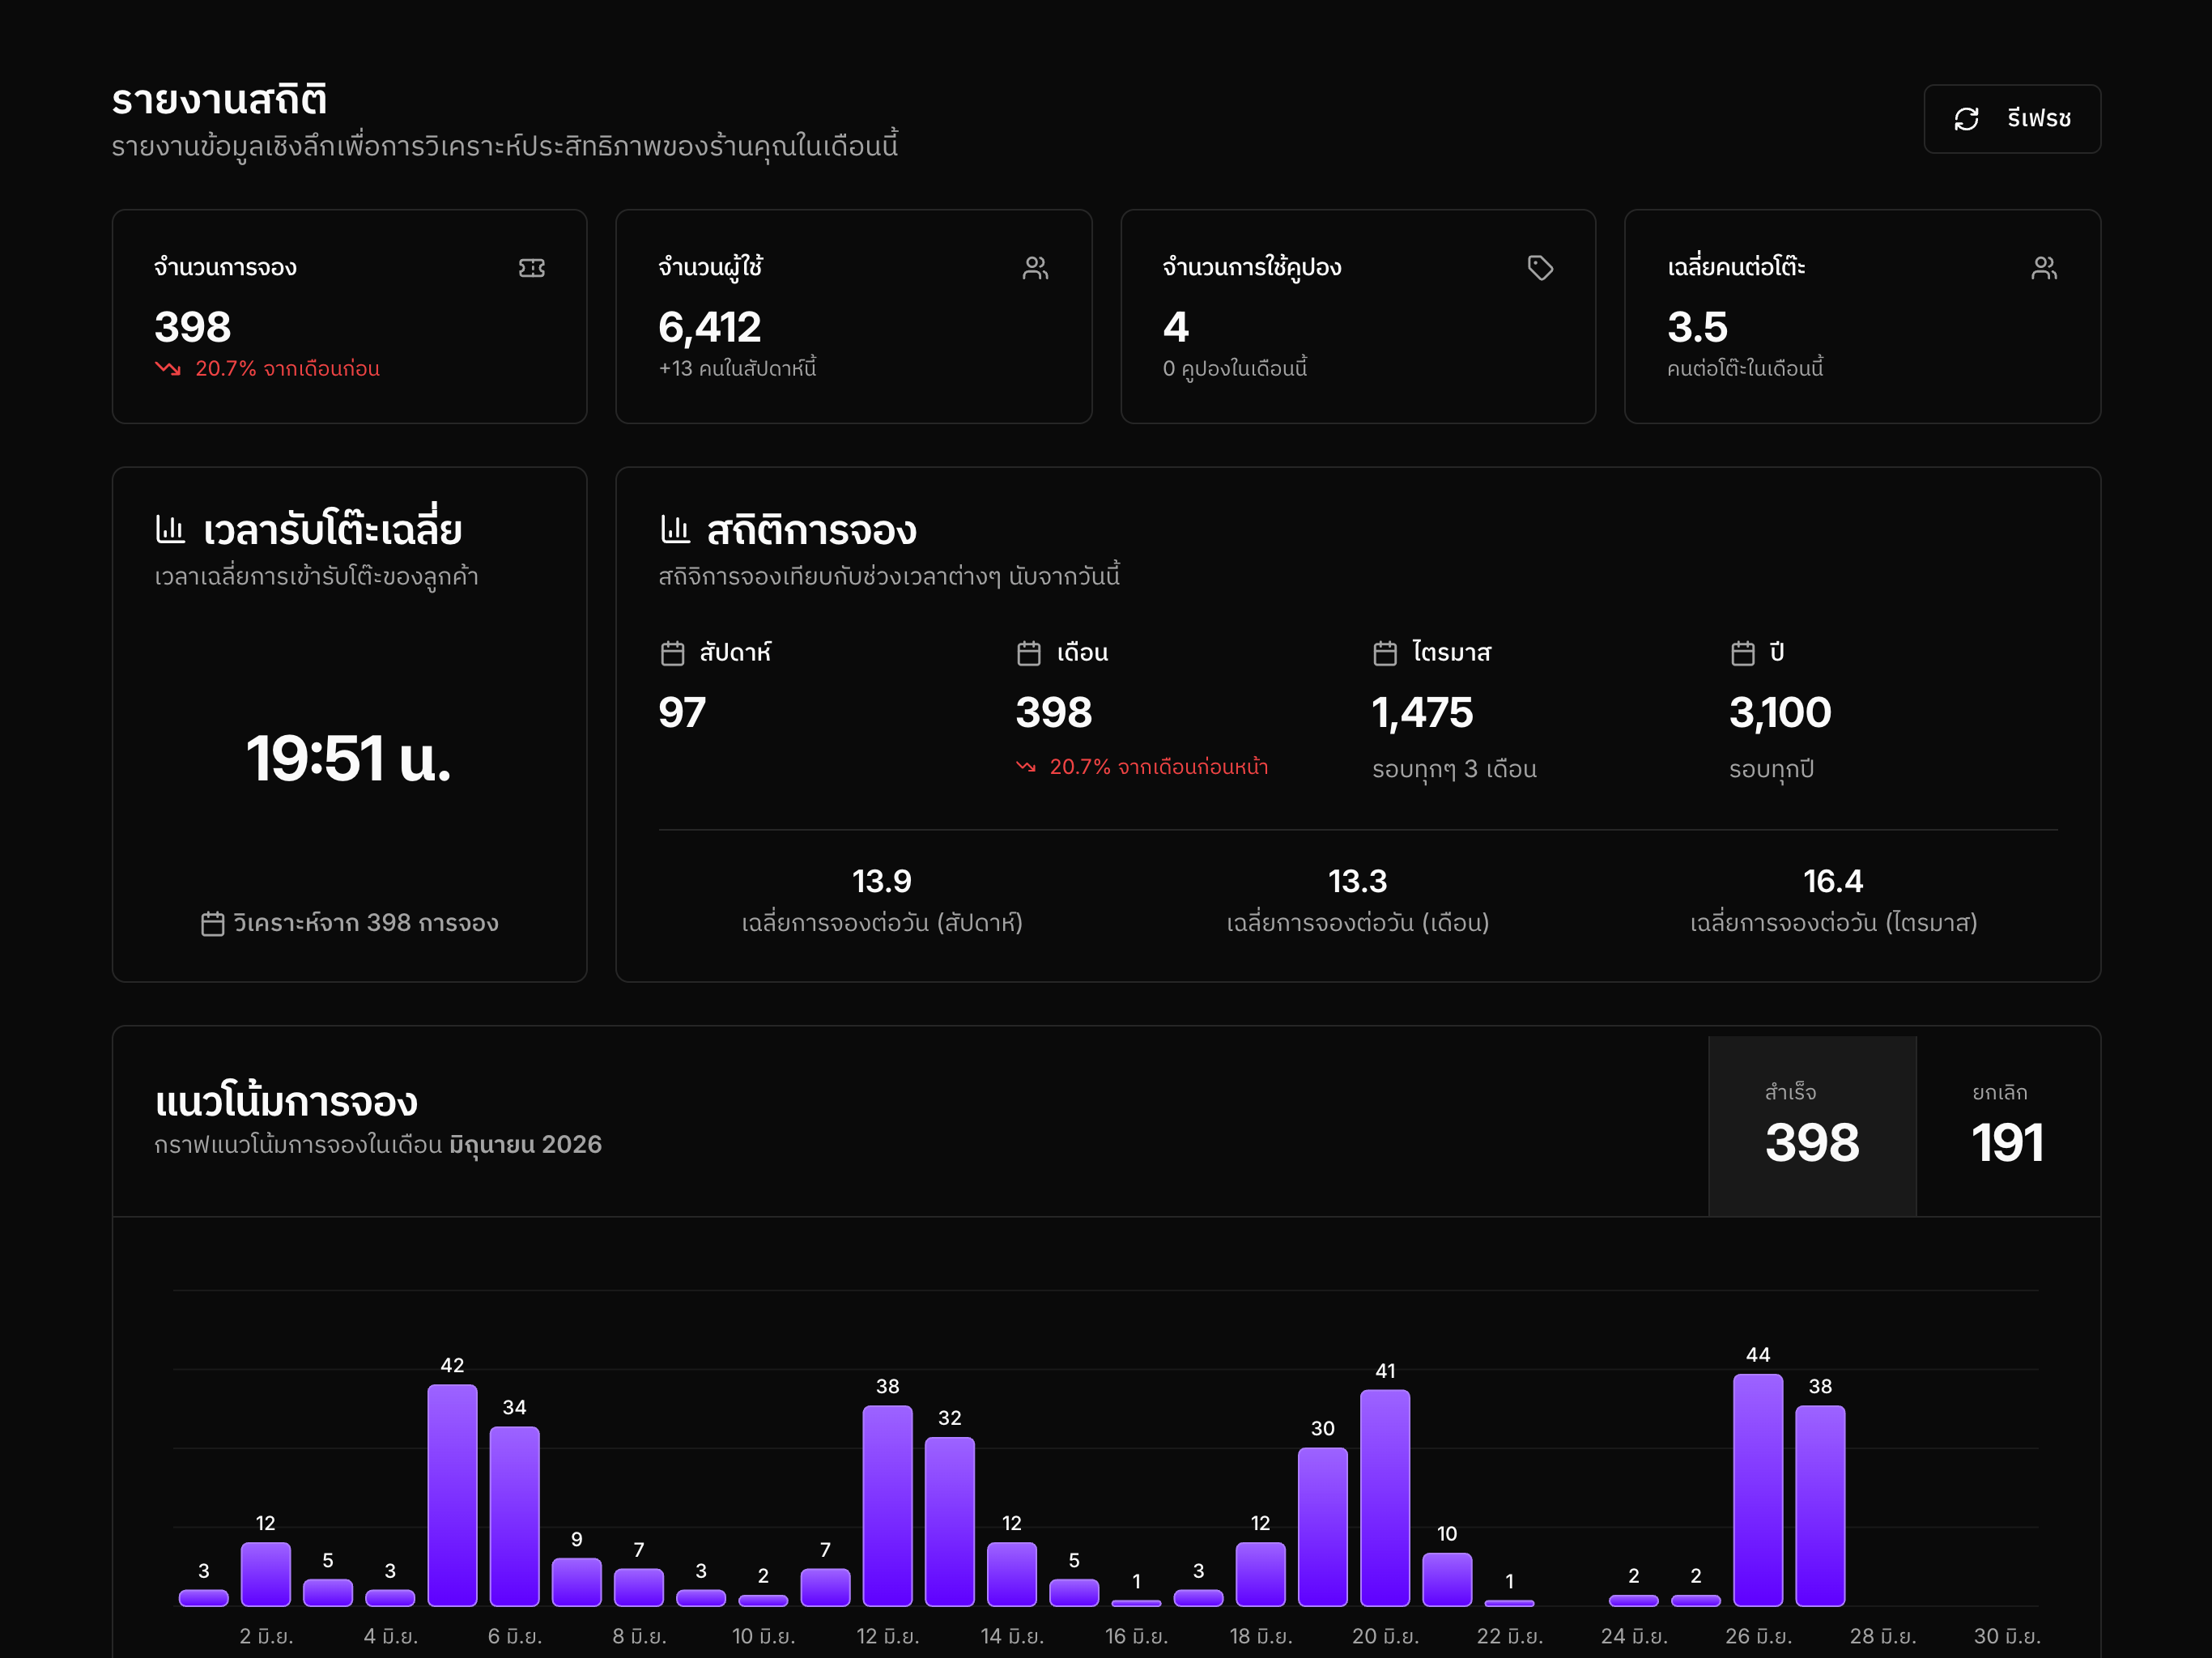
Task: Click calendar icon next to ไตรมาส
Action: pos(1385,653)
